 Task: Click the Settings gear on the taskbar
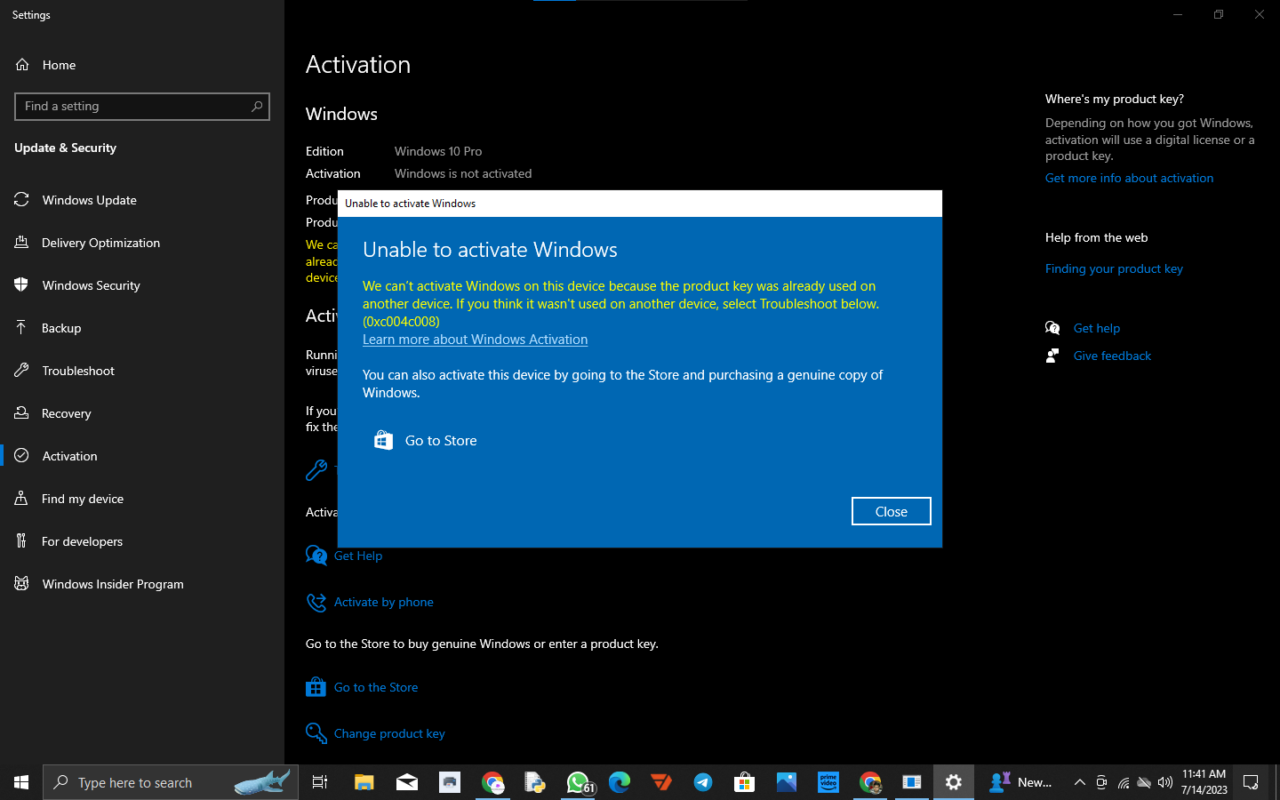pos(954,782)
